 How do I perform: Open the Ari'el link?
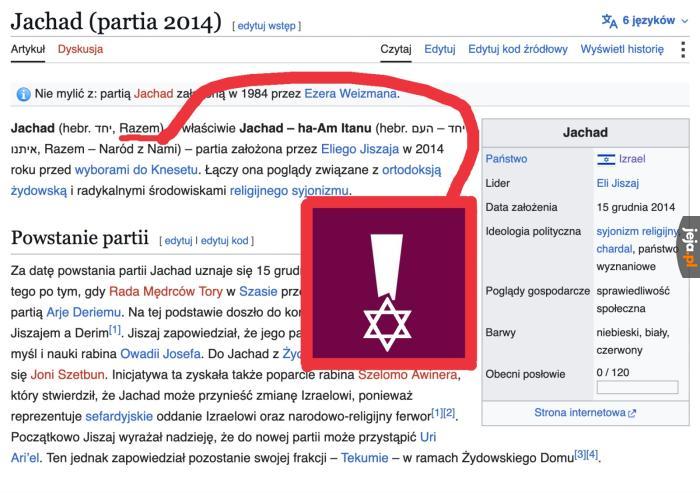(25, 458)
